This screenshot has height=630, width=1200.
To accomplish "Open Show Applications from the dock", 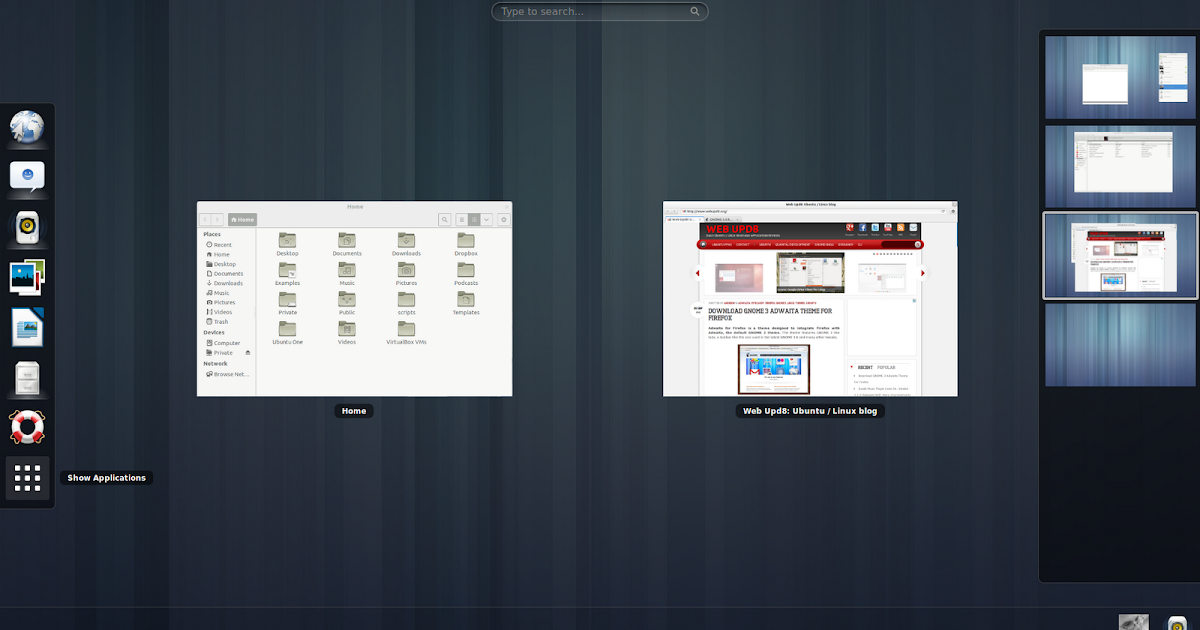I will [x=26, y=478].
